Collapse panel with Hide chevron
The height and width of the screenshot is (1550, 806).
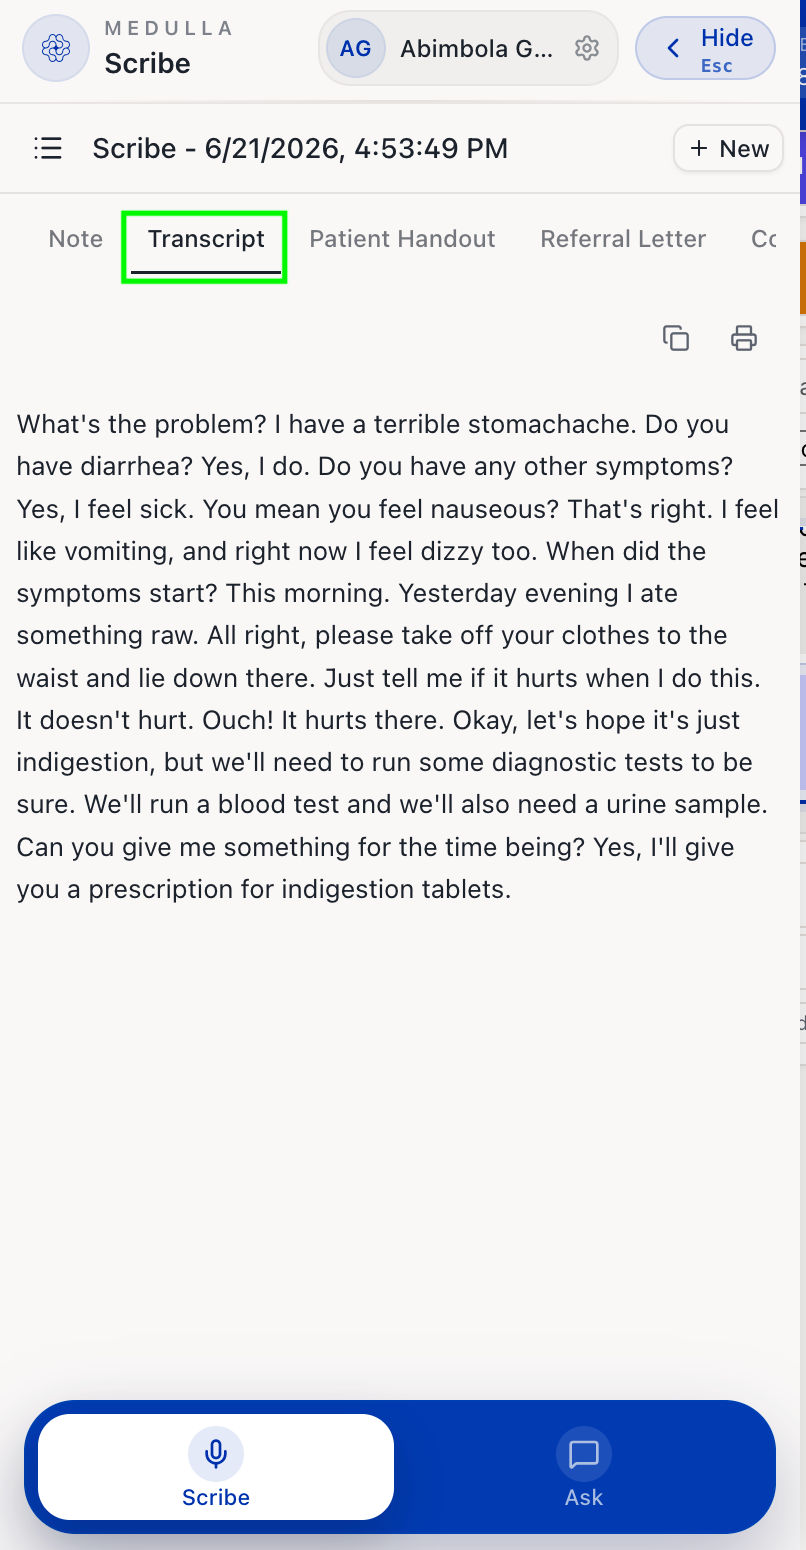(673, 48)
